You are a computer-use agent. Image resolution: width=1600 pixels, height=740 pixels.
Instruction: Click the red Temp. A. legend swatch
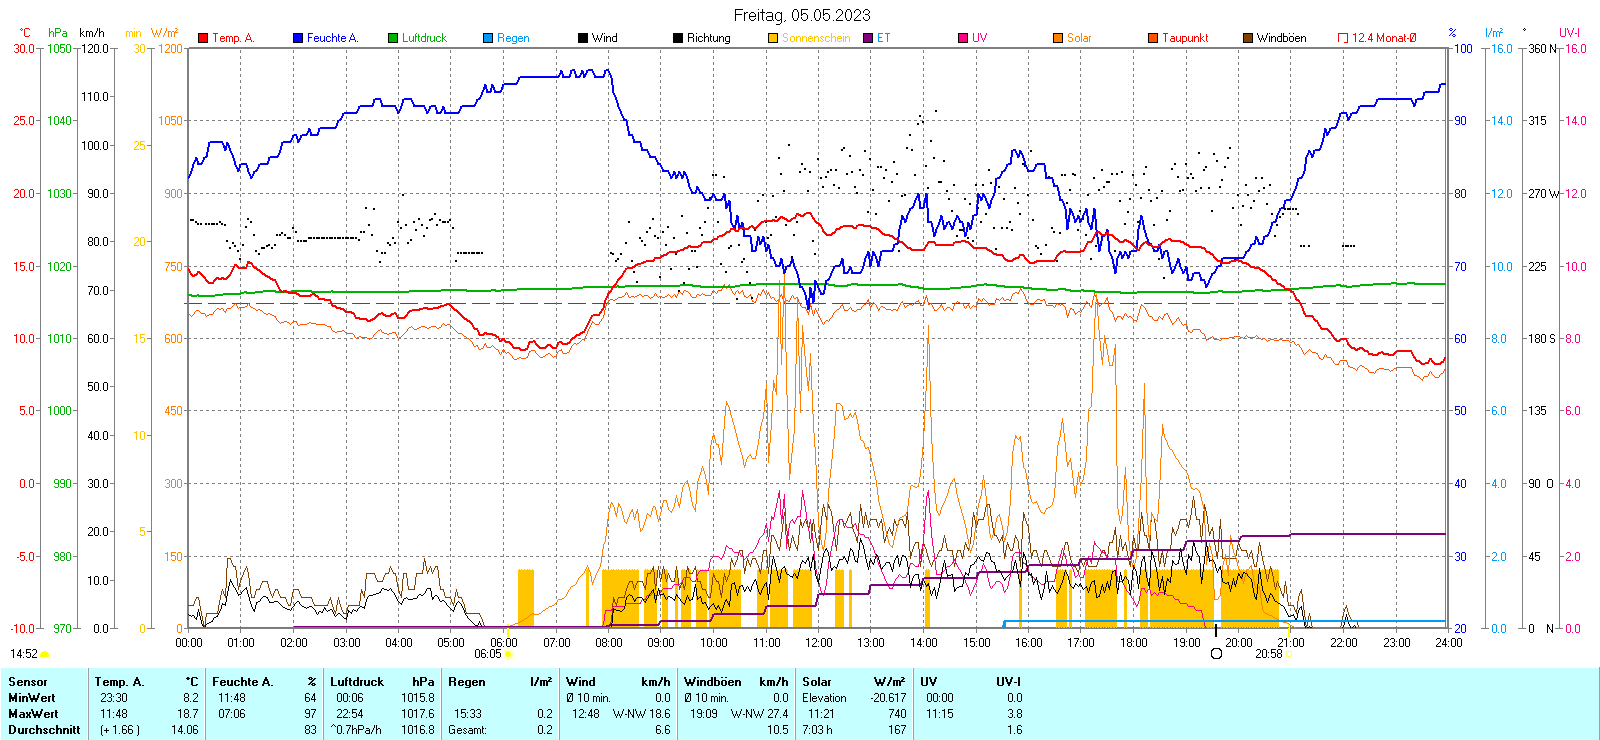tap(203, 38)
